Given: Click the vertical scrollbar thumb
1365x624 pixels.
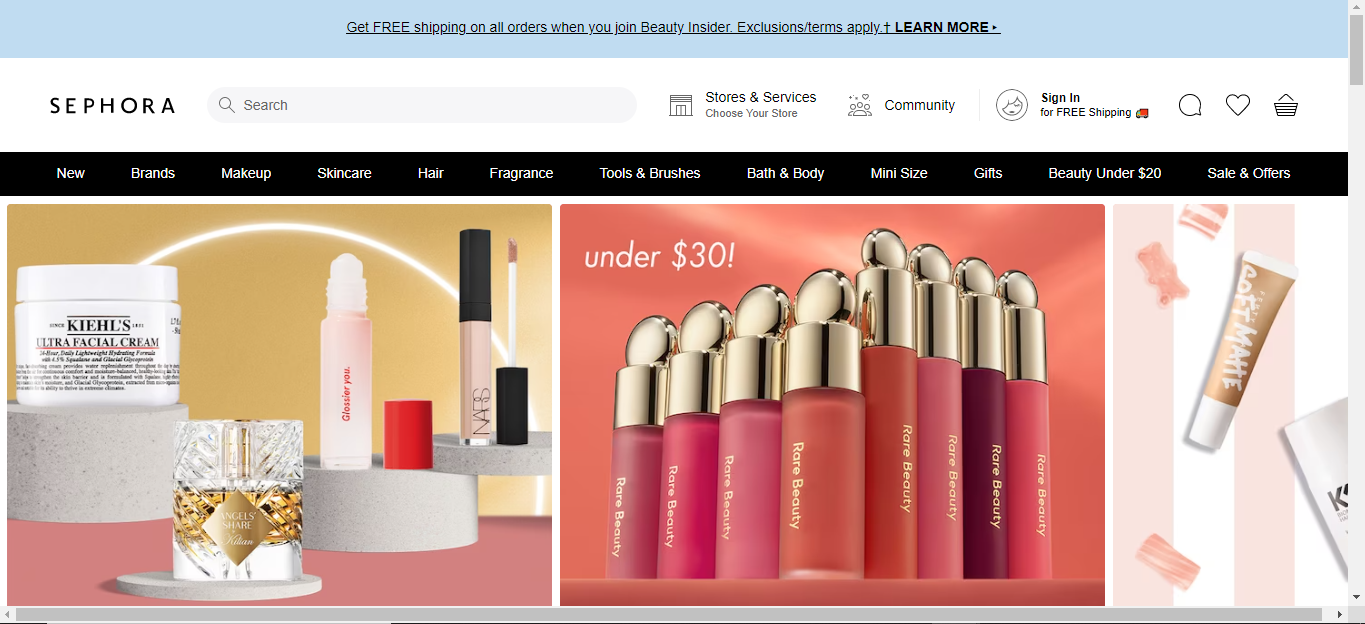Looking at the screenshot, I should [x=1356, y=51].
